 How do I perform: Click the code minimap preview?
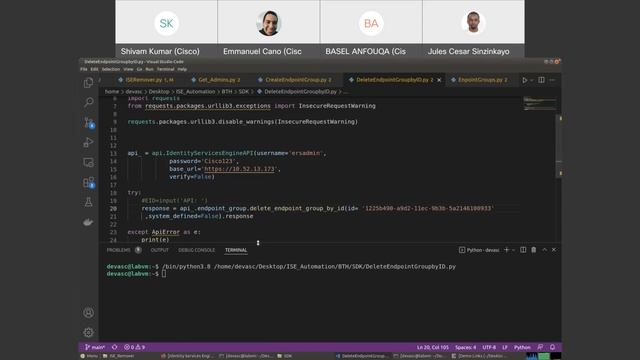tap(539, 103)
